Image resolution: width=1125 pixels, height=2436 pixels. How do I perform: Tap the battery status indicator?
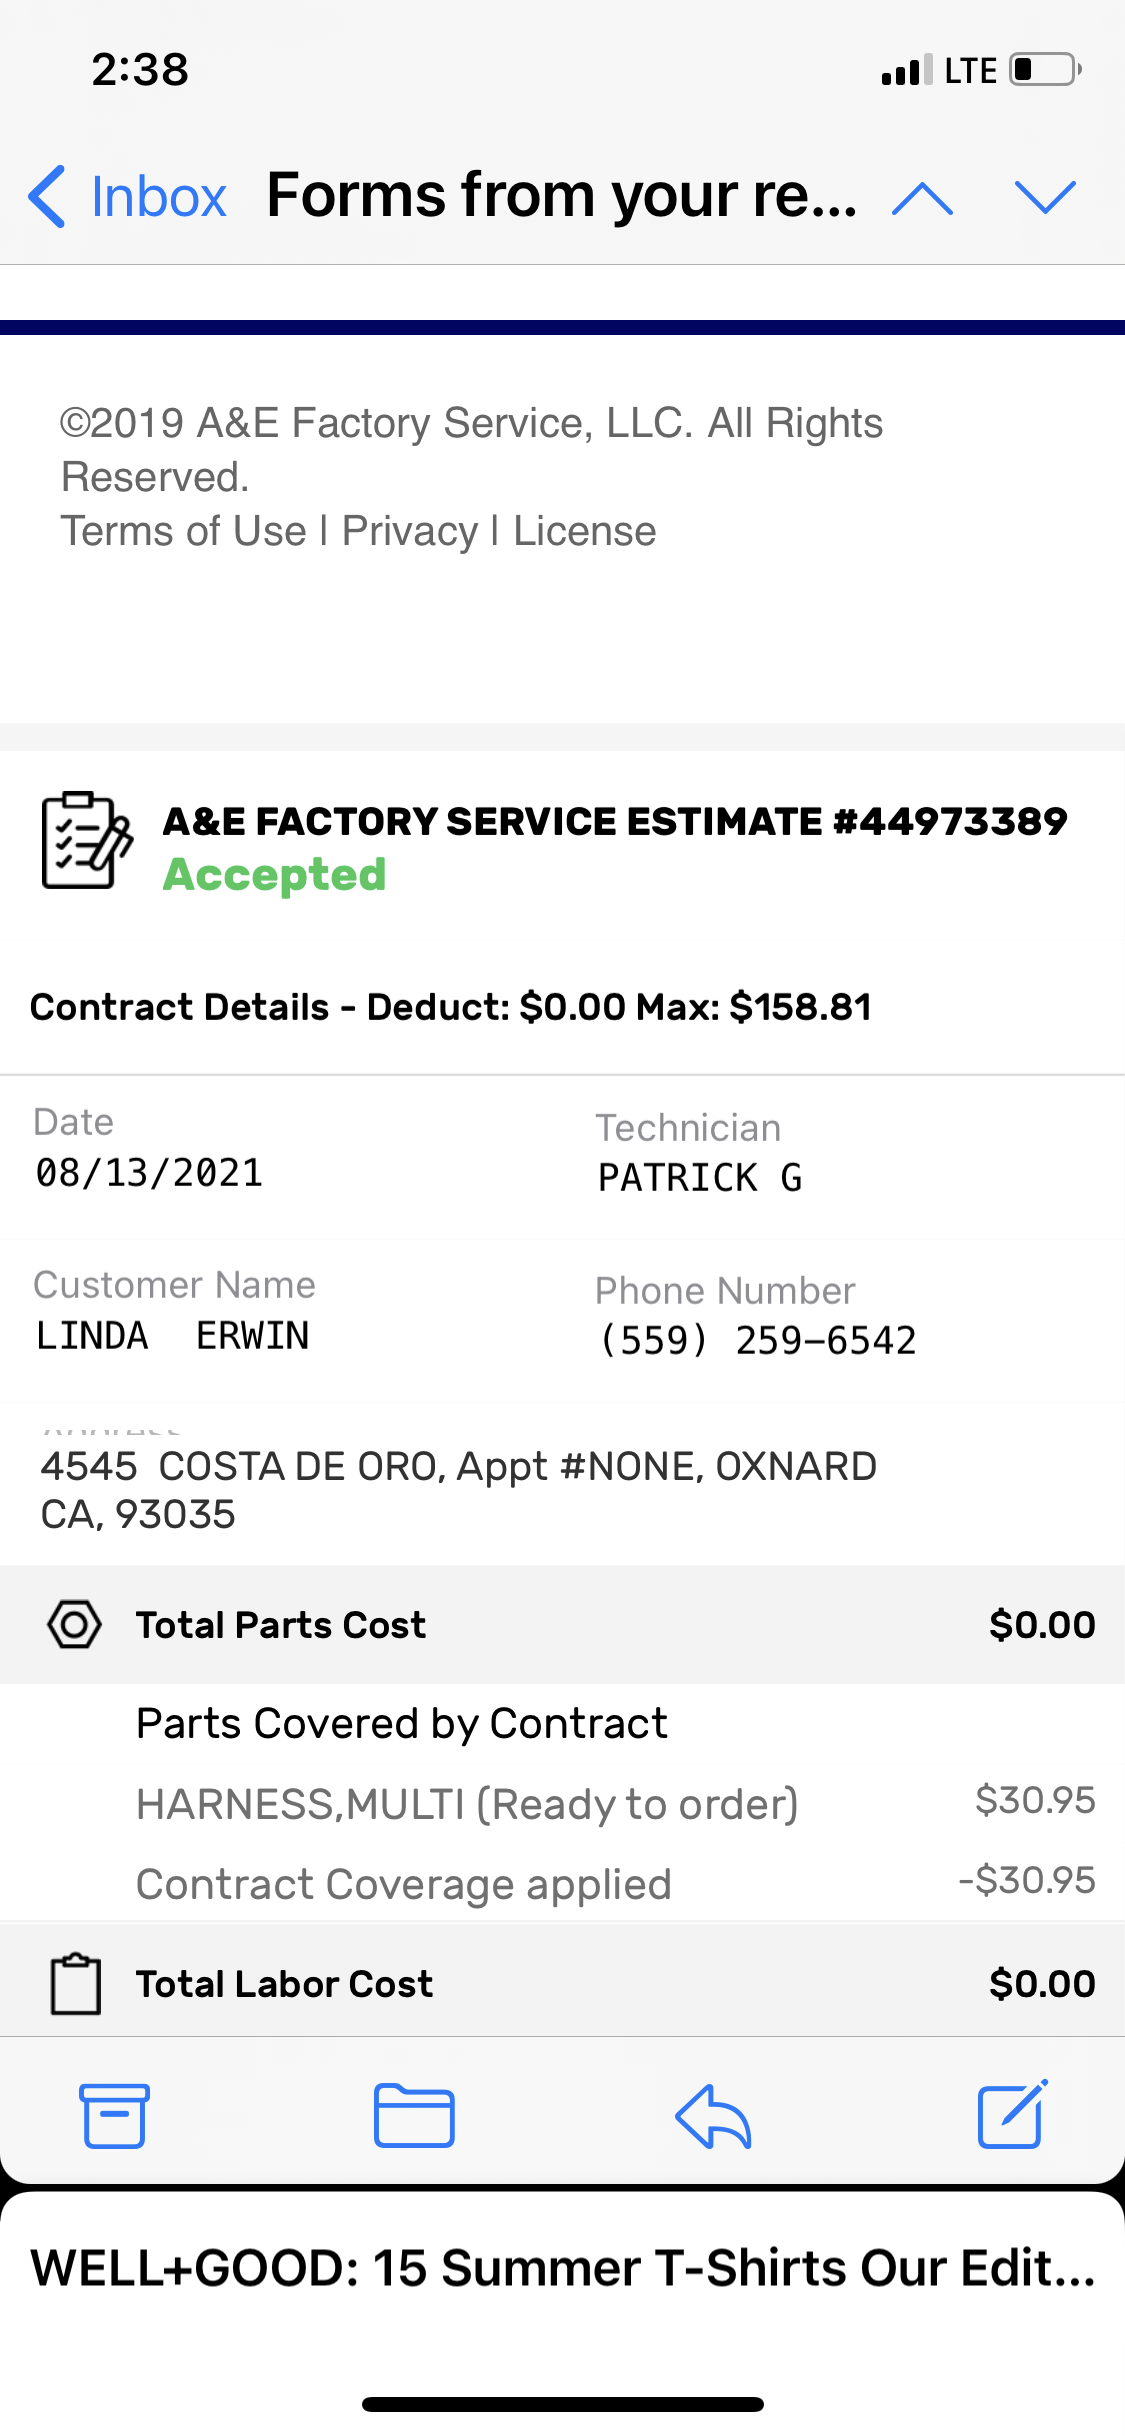pos(1045,70)
